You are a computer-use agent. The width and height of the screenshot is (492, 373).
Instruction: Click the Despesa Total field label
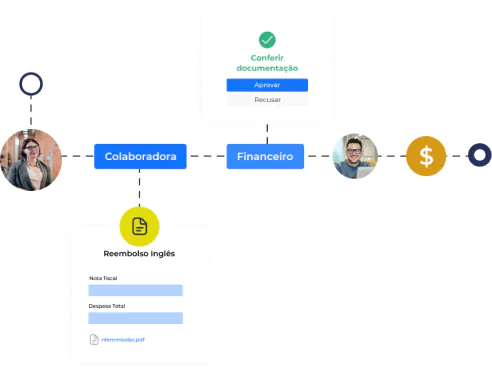[107, 306]
